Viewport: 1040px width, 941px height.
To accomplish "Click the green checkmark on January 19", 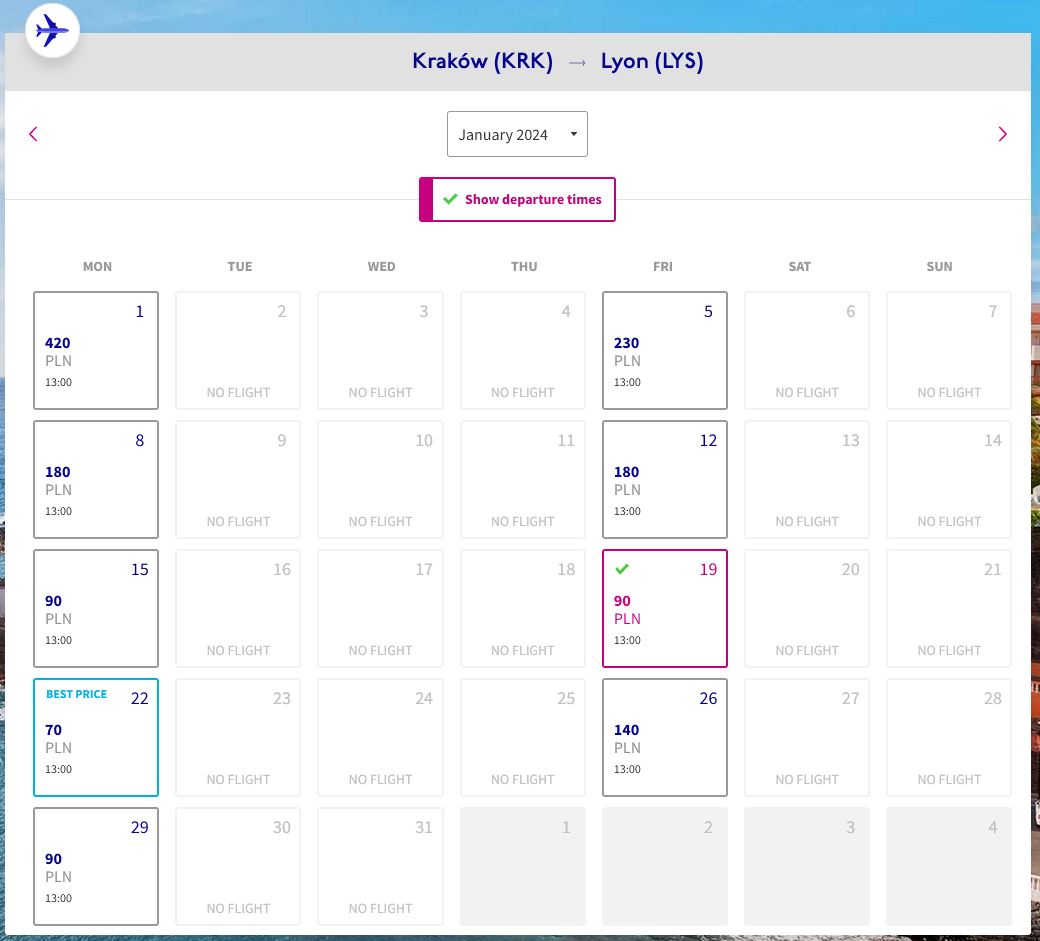I will [x=621, y=569].
